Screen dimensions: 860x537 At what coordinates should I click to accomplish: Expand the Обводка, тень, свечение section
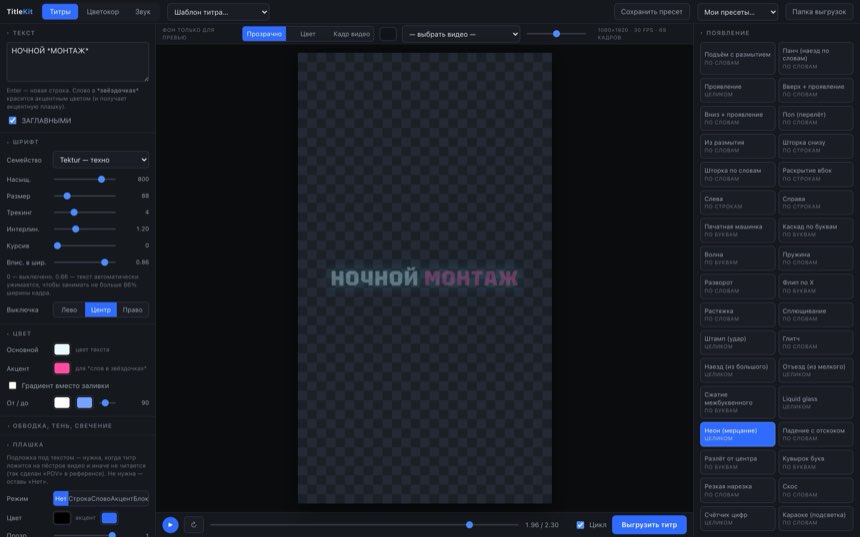62,426
